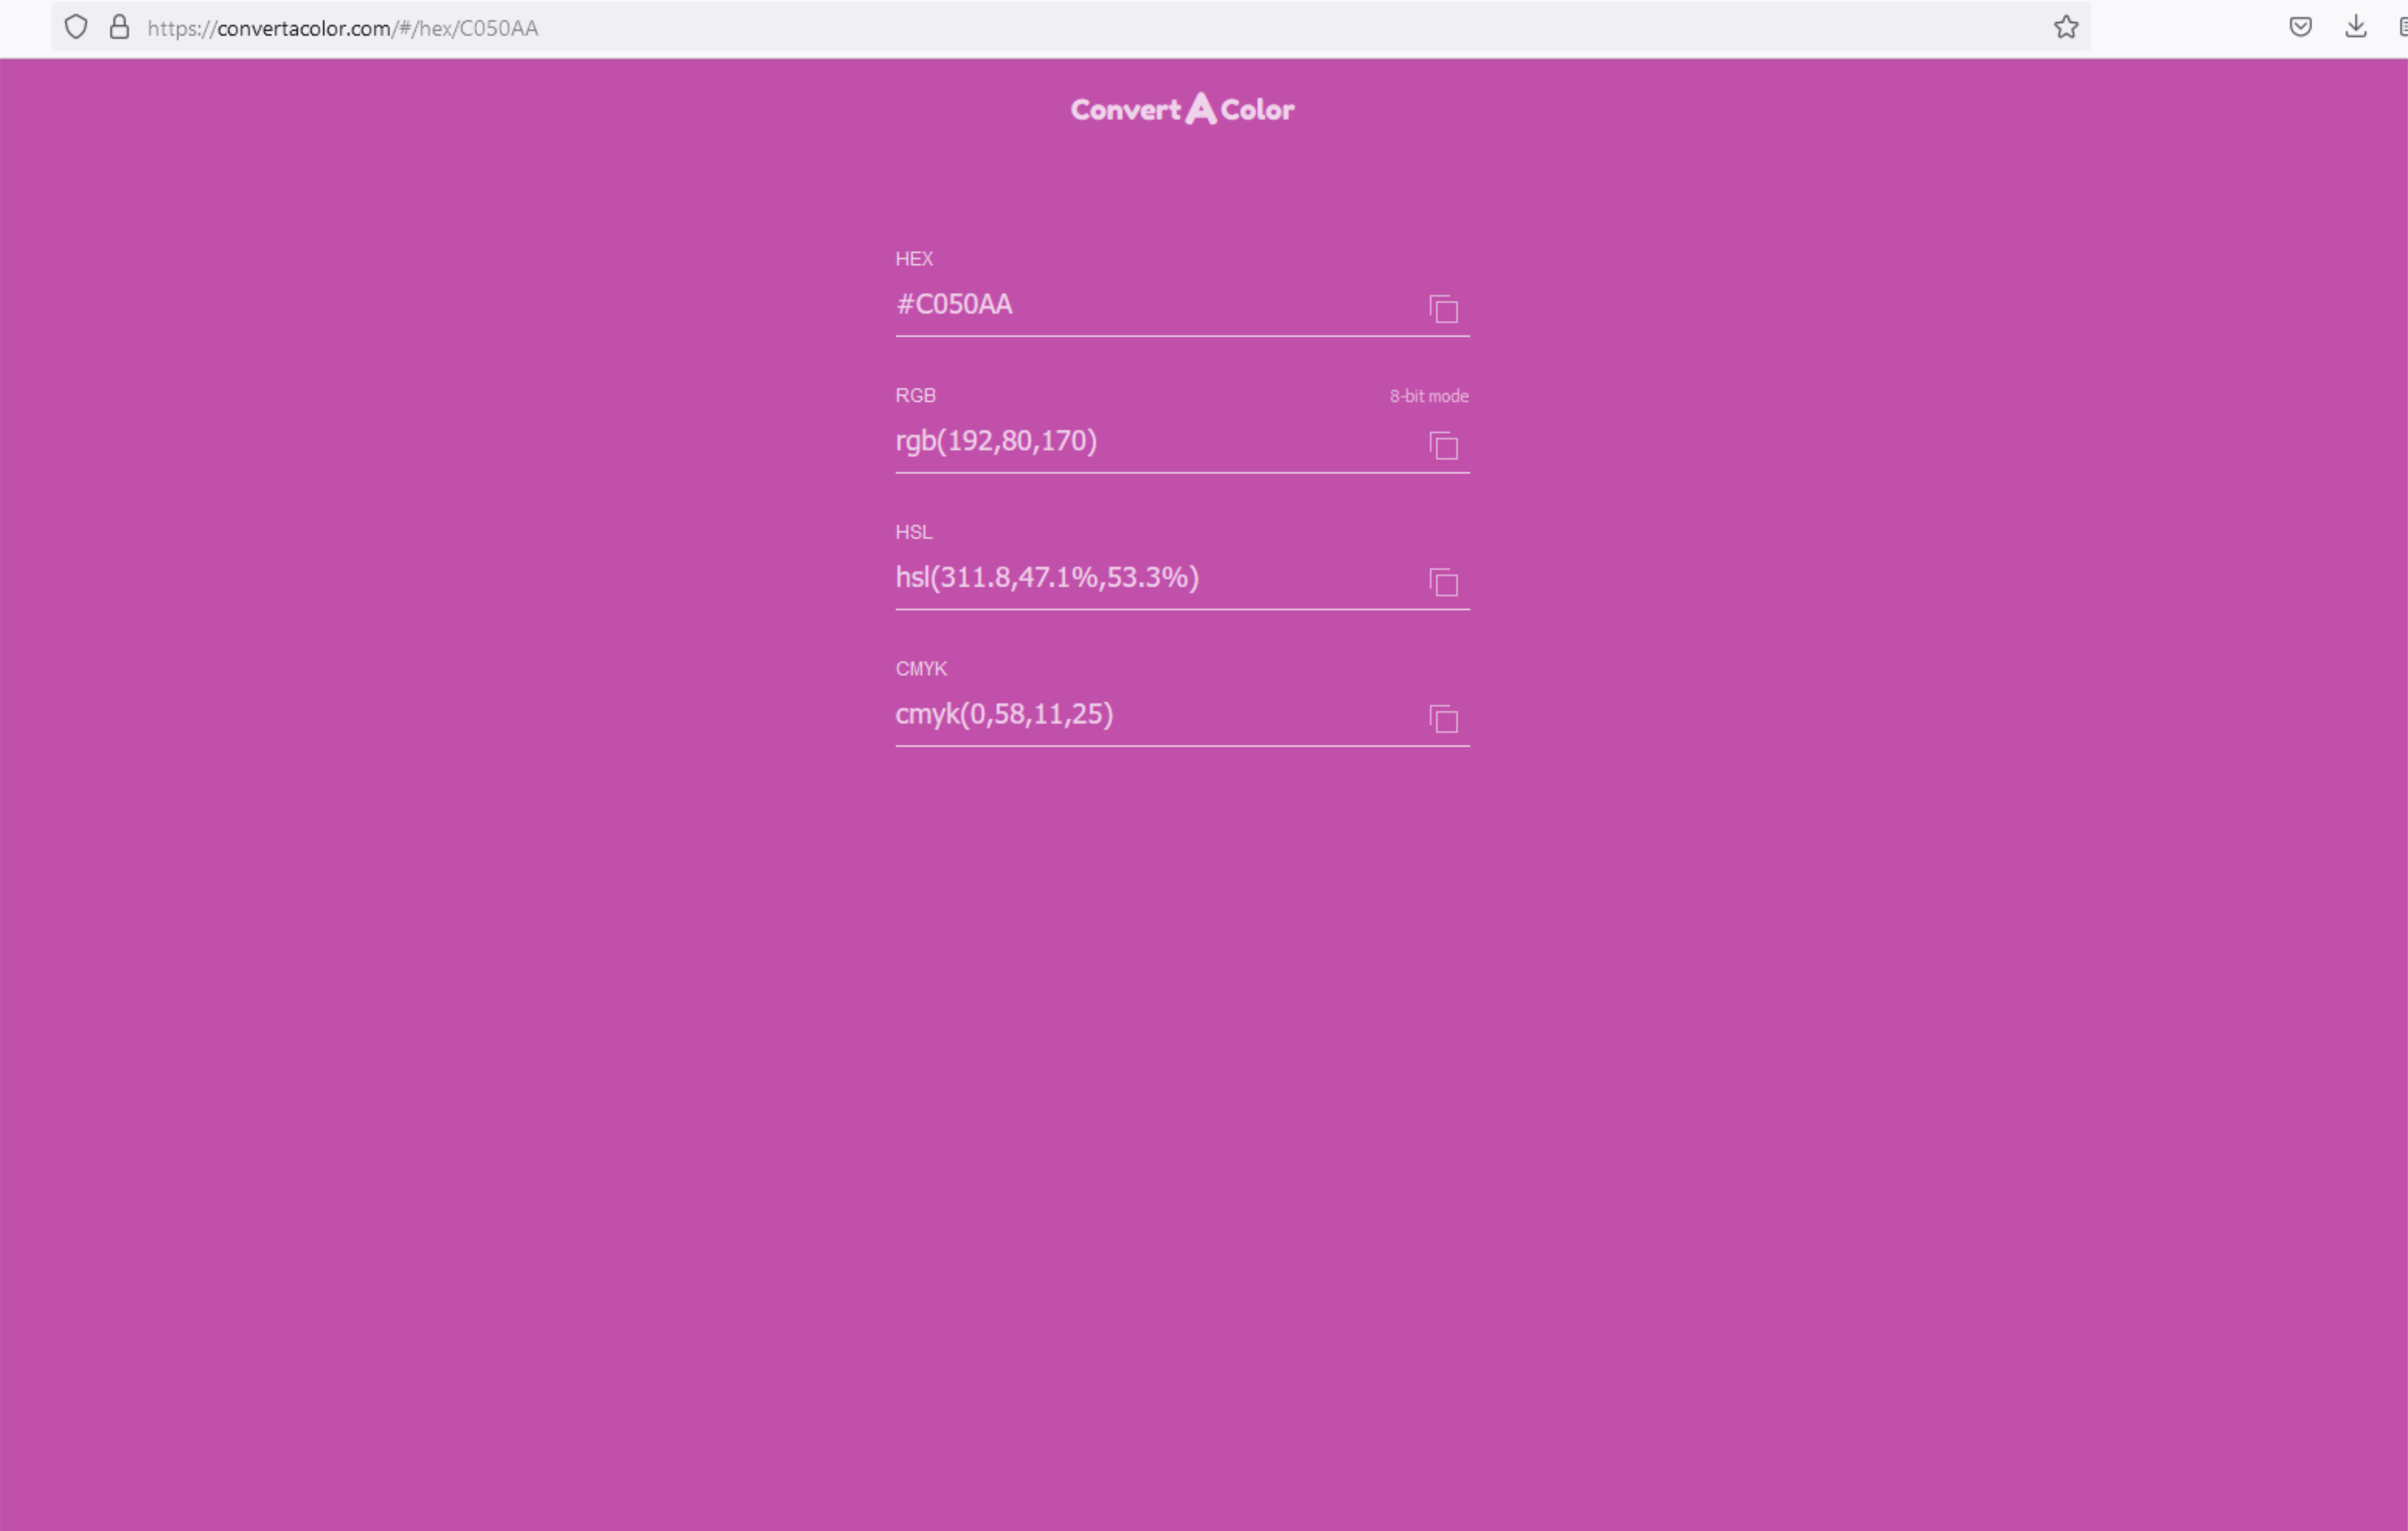
Task: Copy the RGB value to clipboard
Action: [1443, 446]
